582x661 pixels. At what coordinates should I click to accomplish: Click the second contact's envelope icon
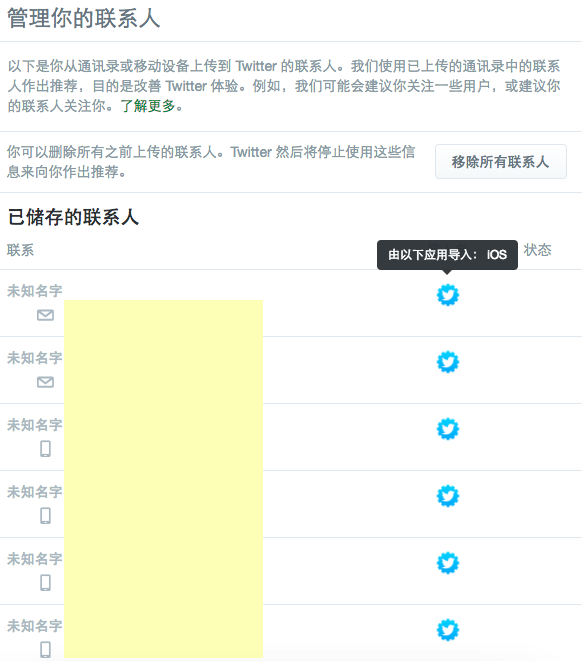[x=46, y=382]
